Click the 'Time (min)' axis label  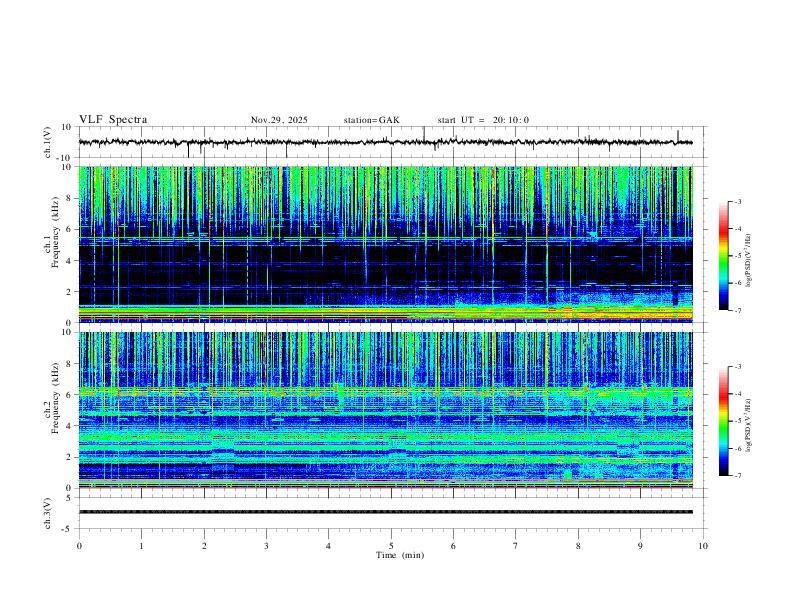click(x=400, y=555)
